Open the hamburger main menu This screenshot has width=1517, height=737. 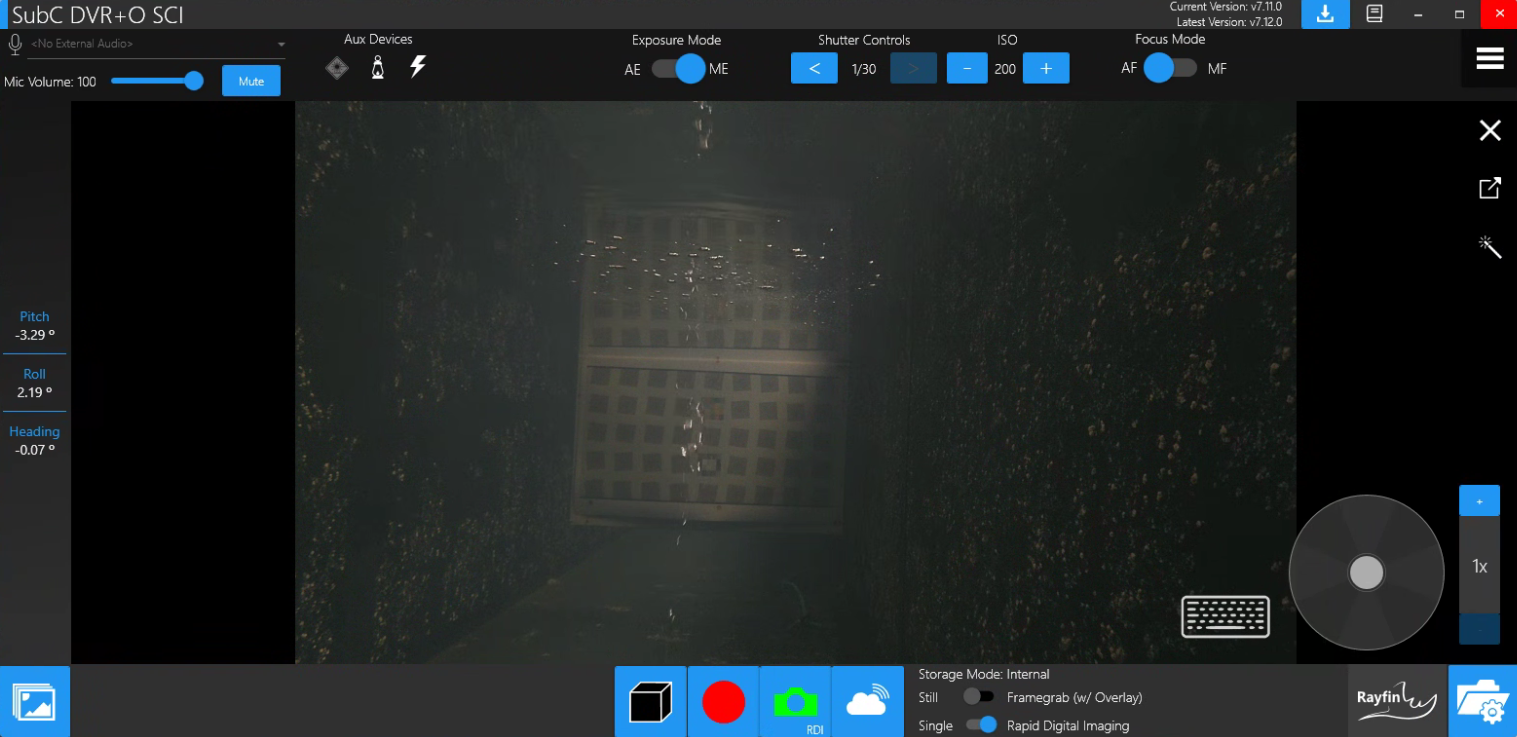1490,59
